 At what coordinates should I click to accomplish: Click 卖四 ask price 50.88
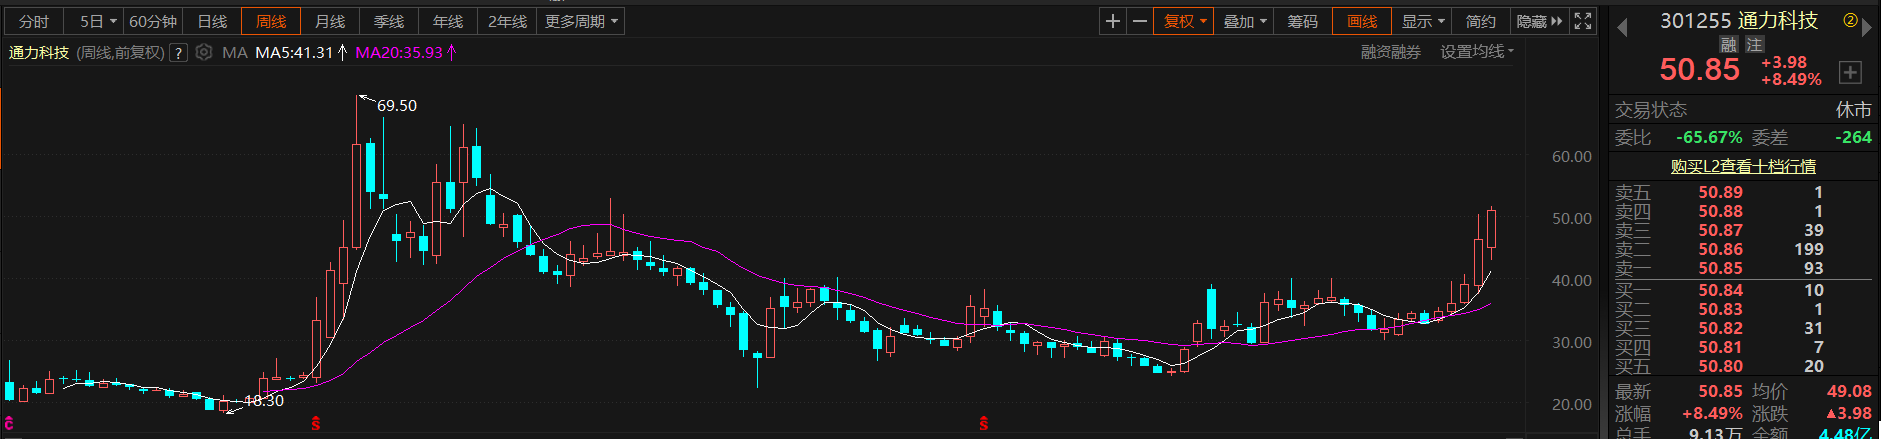(1720, 211)
